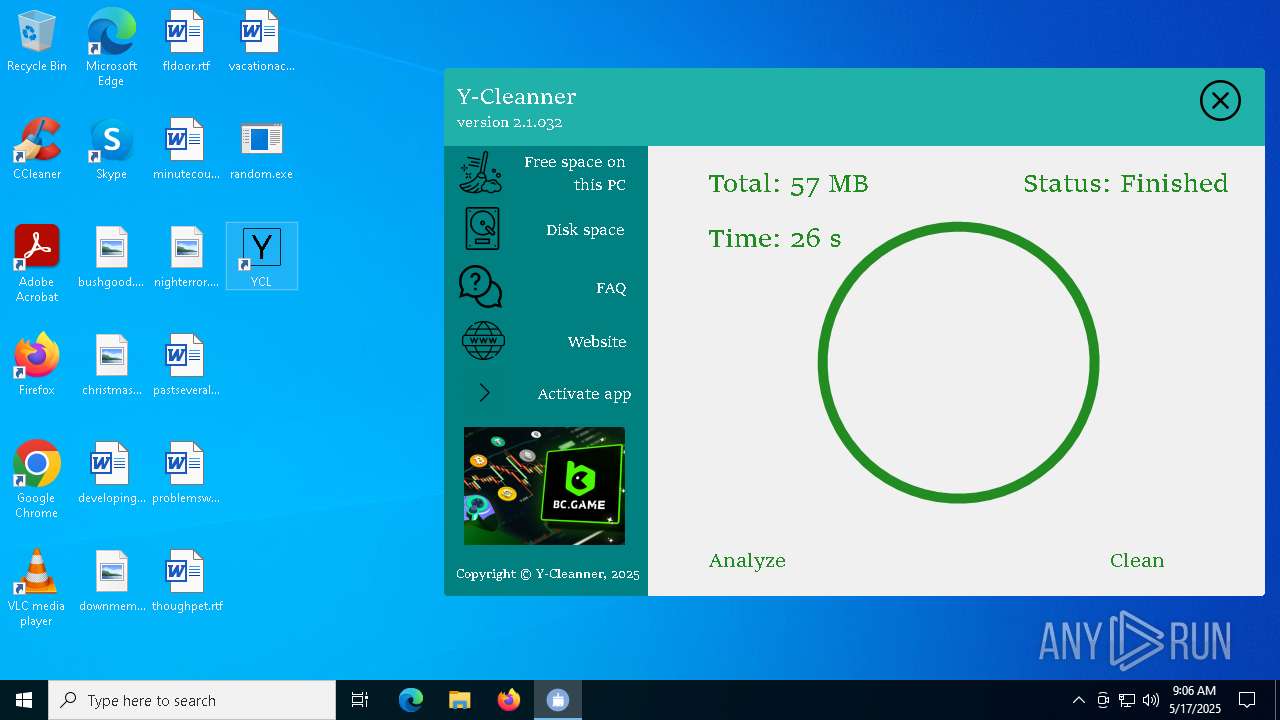
Task: Select the Activate app option
Action: [584, 394]
